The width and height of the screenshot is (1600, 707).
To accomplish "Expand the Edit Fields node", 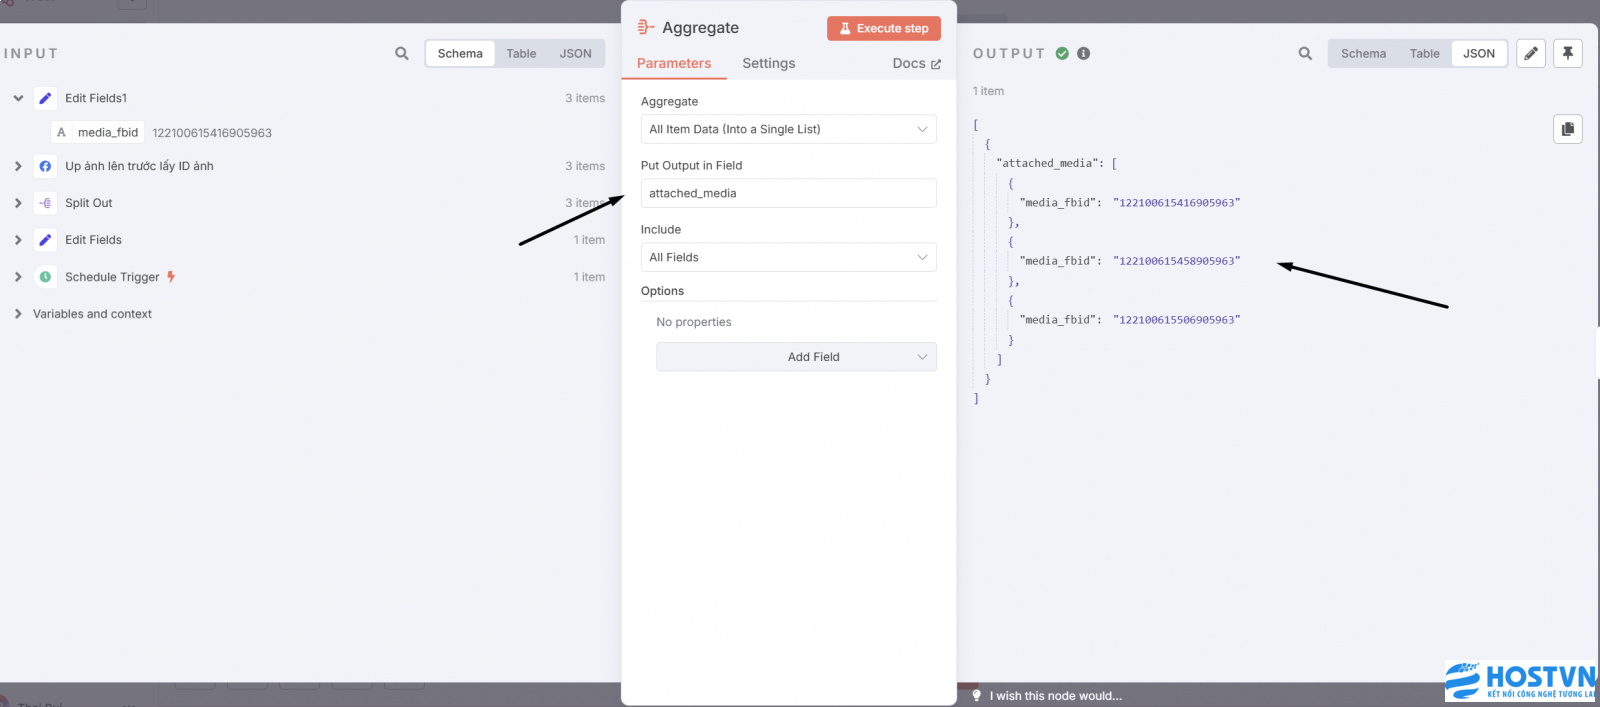I will (x=18, y=240).
